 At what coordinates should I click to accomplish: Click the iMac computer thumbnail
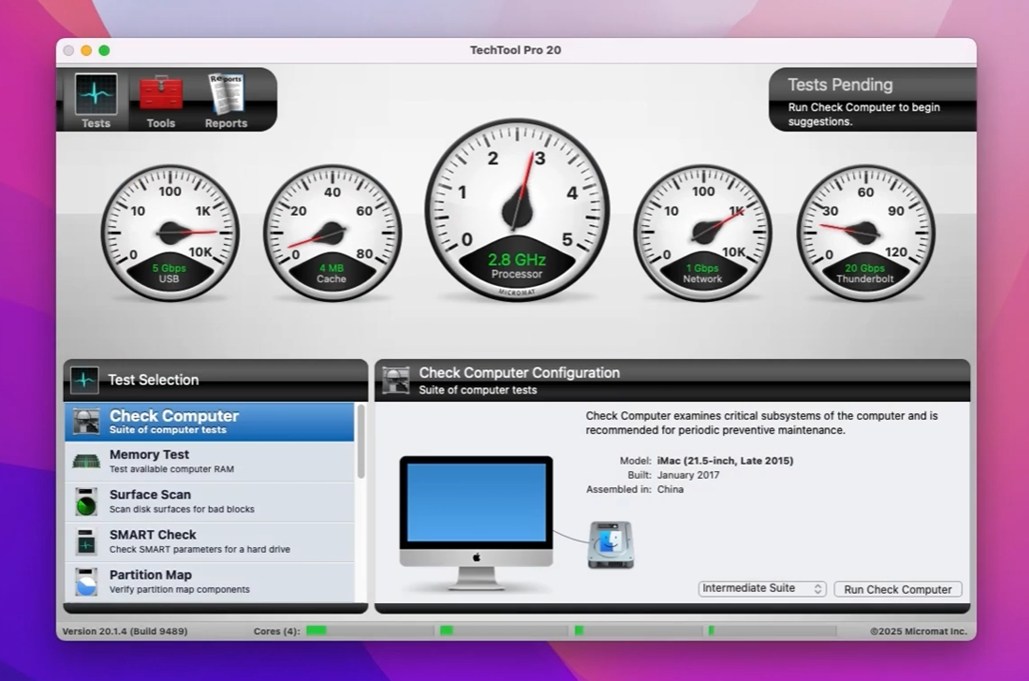(x=475, y=515)
